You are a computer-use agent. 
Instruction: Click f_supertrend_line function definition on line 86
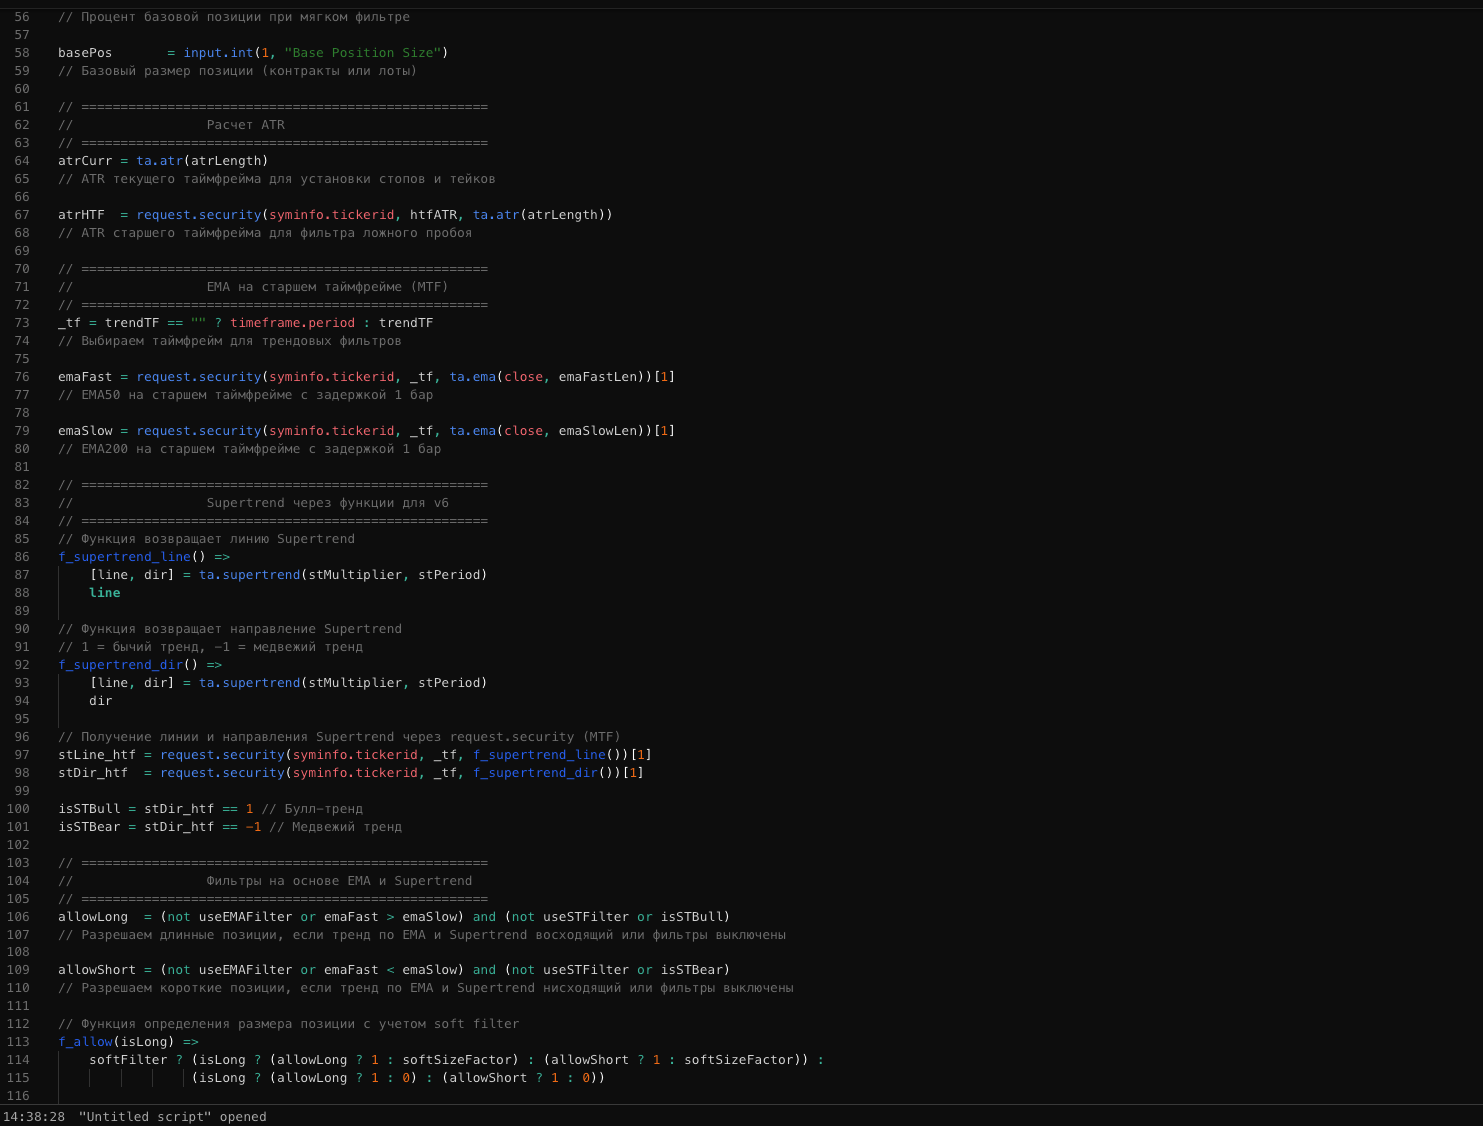click(124, 557)
